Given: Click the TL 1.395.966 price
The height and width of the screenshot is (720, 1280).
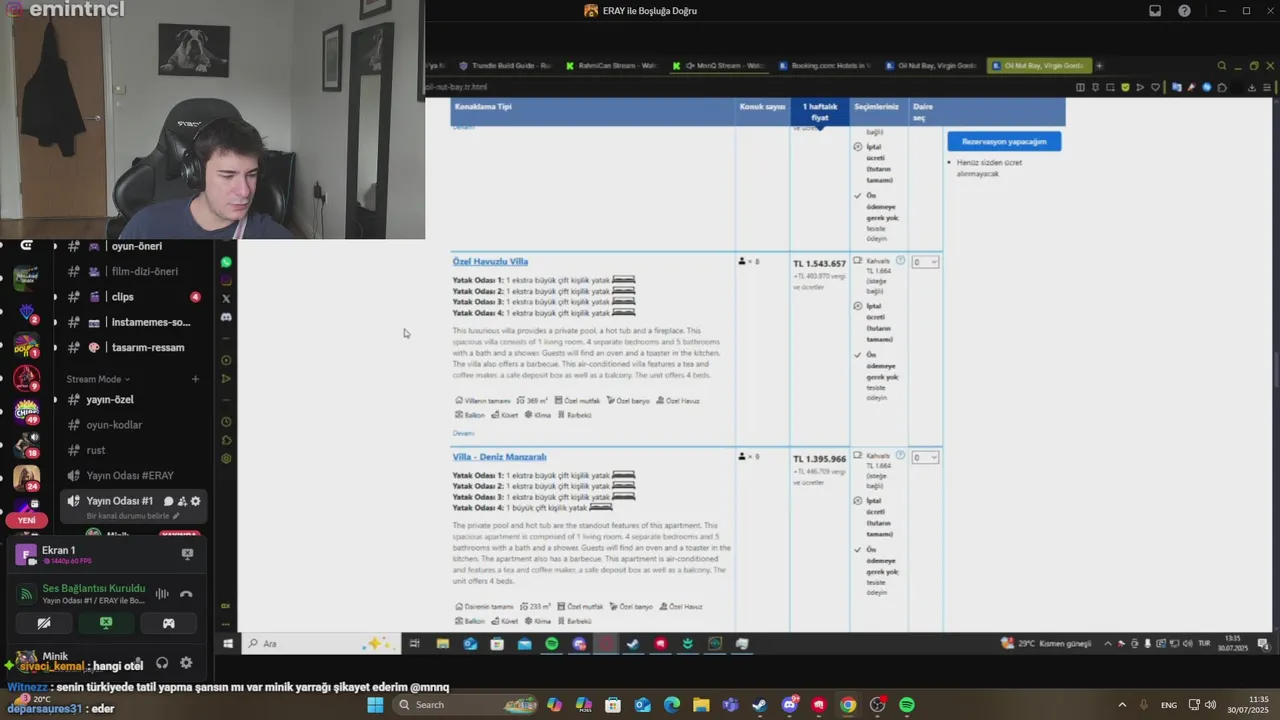Looking at the screenshot, I should coord(819,459).
